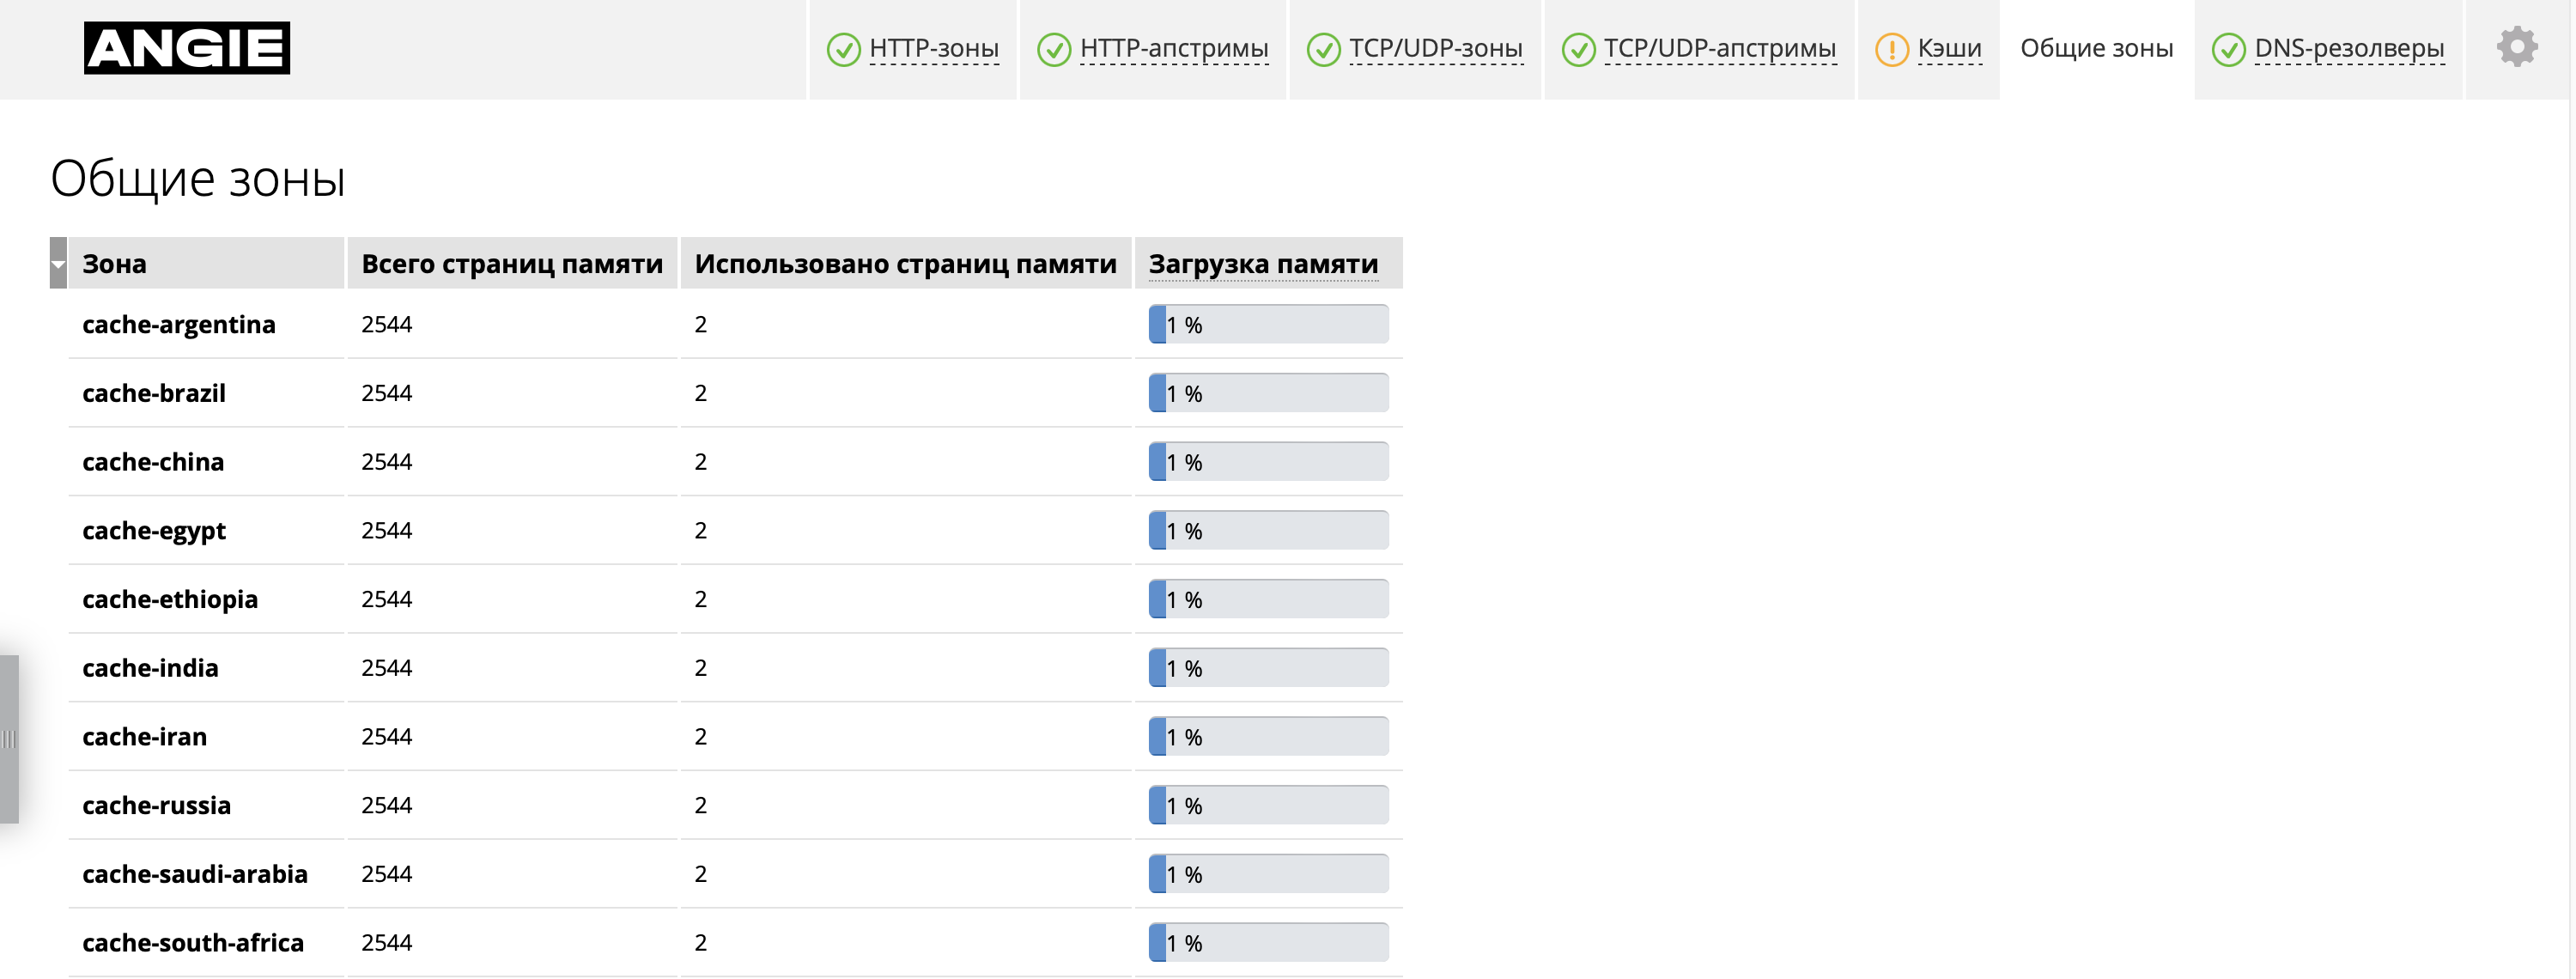This screenshot has height=979, width=2576.
Task: Select the cache-brazil zone name
Action: [154, 393]
